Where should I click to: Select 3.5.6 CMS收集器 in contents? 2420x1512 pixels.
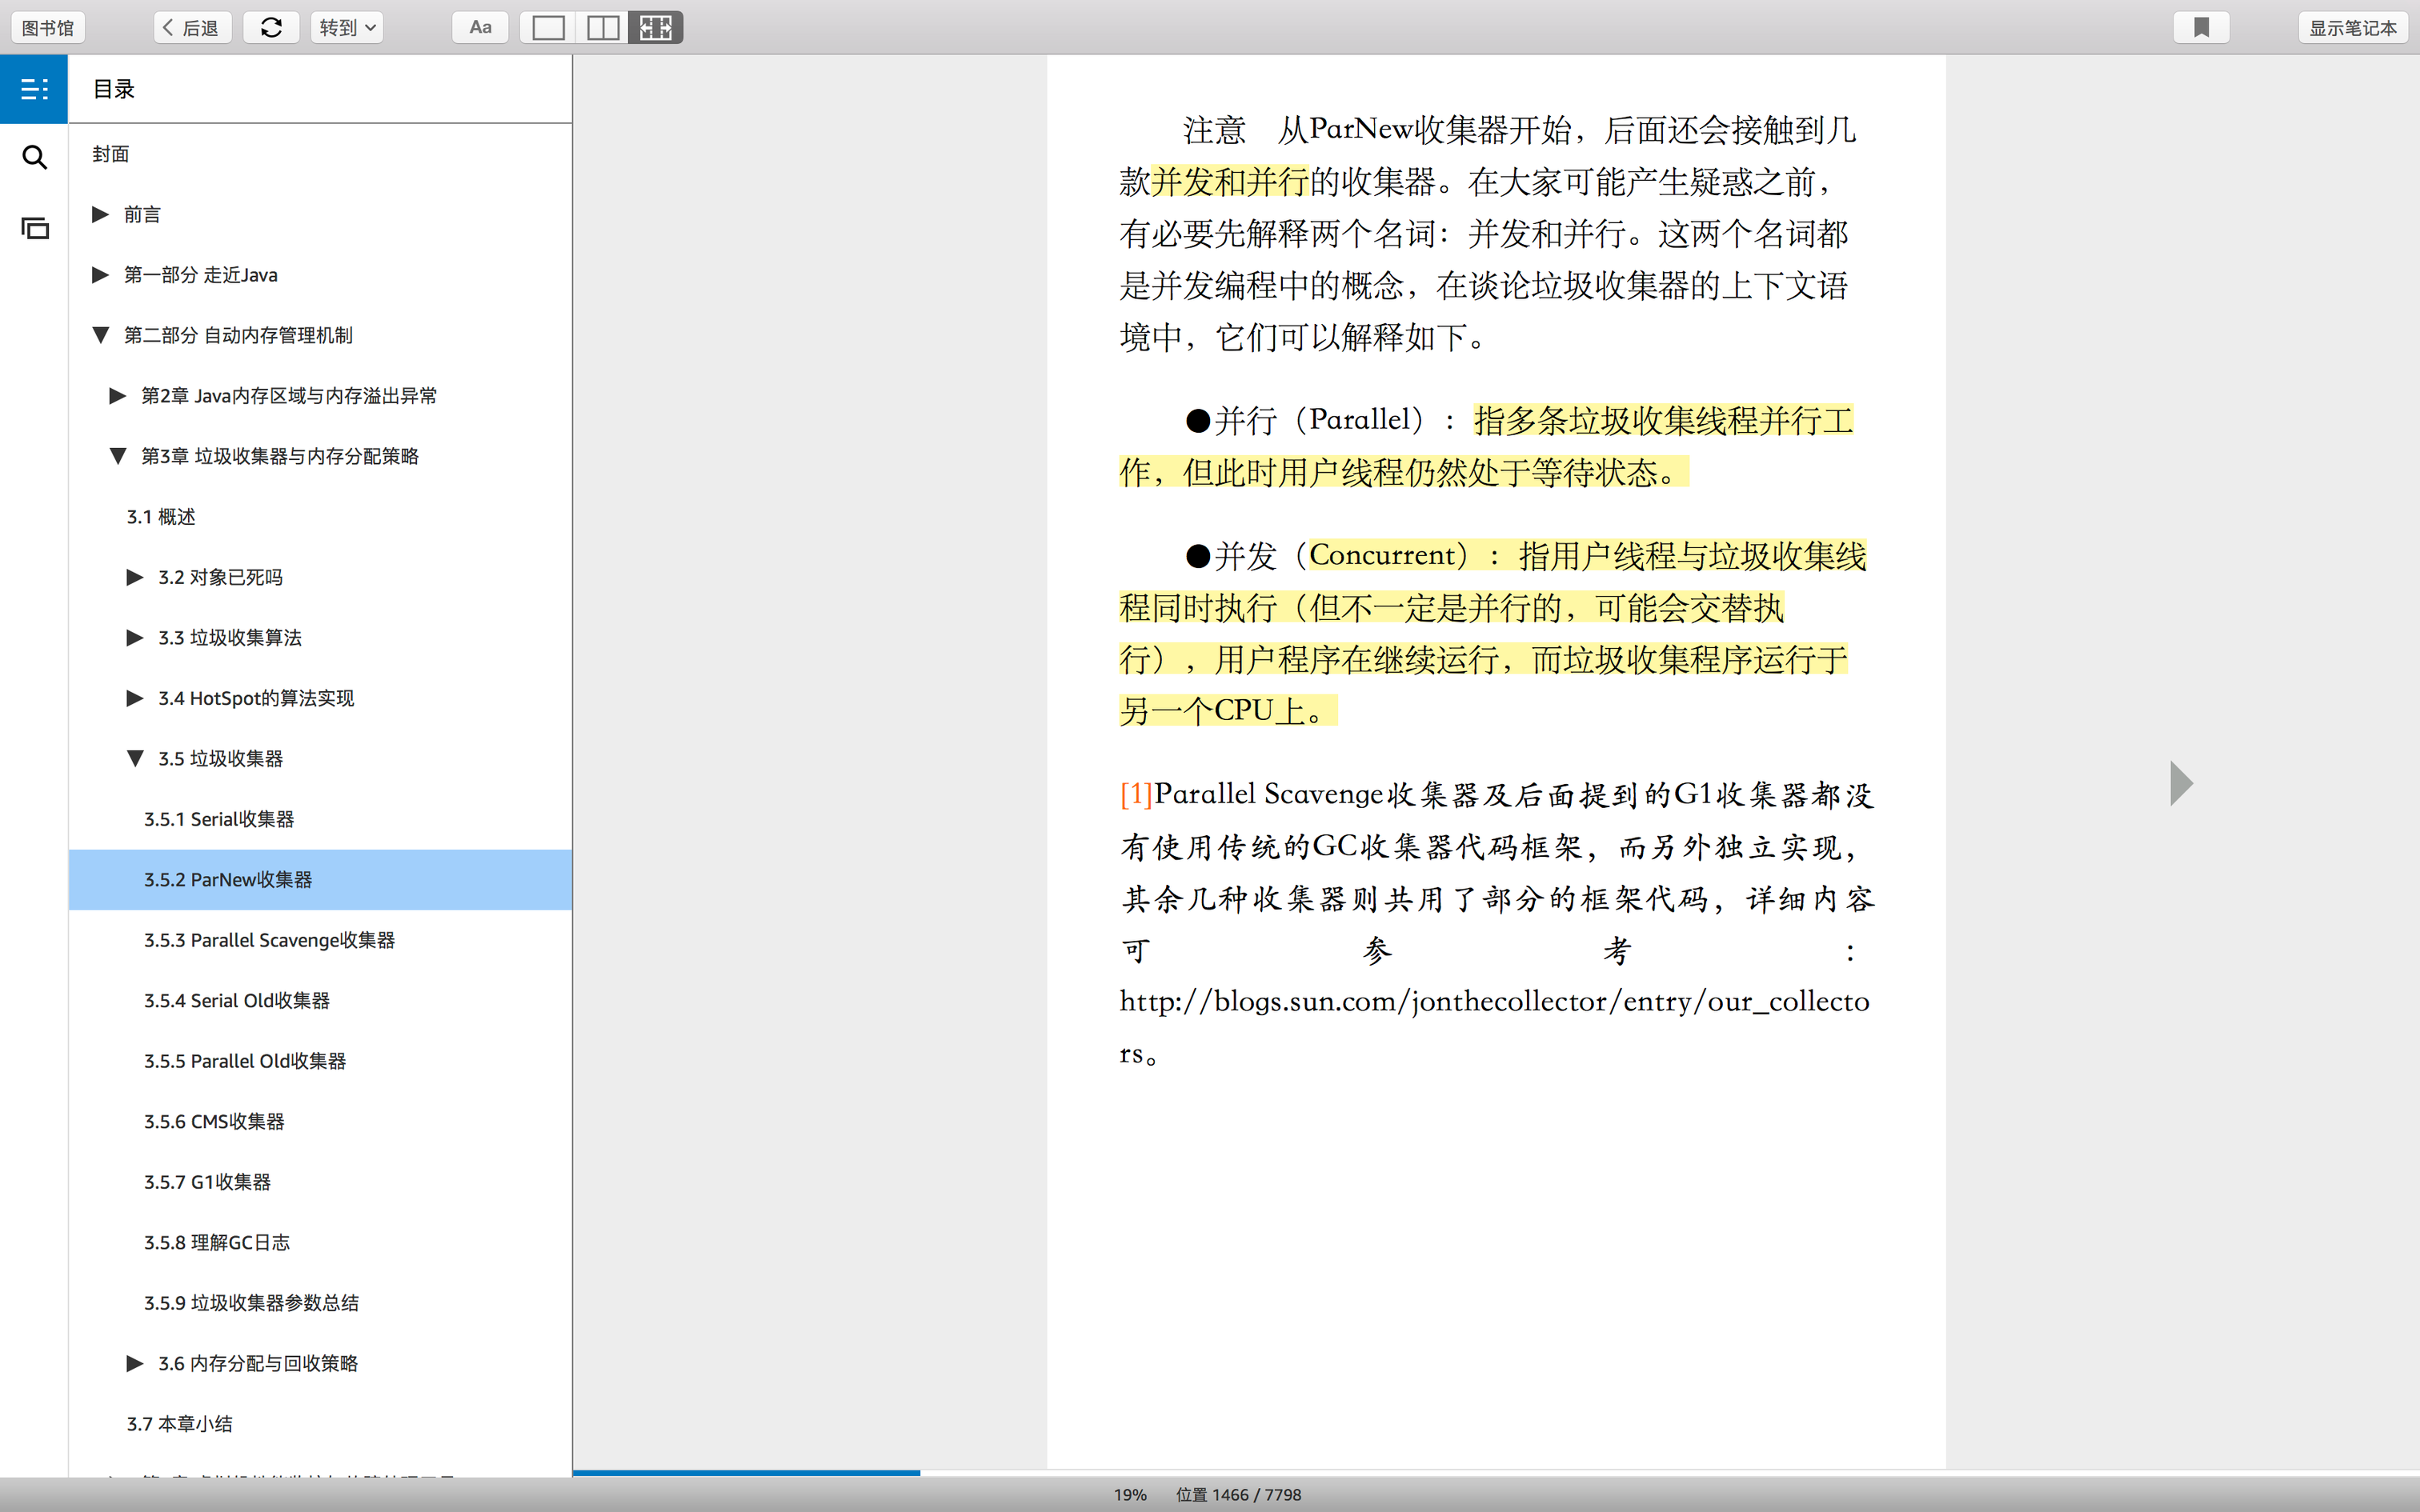(x=214, y=1121)
